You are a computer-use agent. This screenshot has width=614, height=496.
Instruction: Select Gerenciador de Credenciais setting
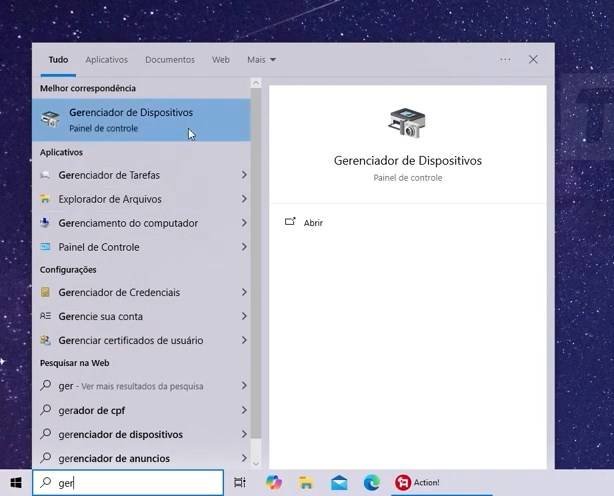141,292
